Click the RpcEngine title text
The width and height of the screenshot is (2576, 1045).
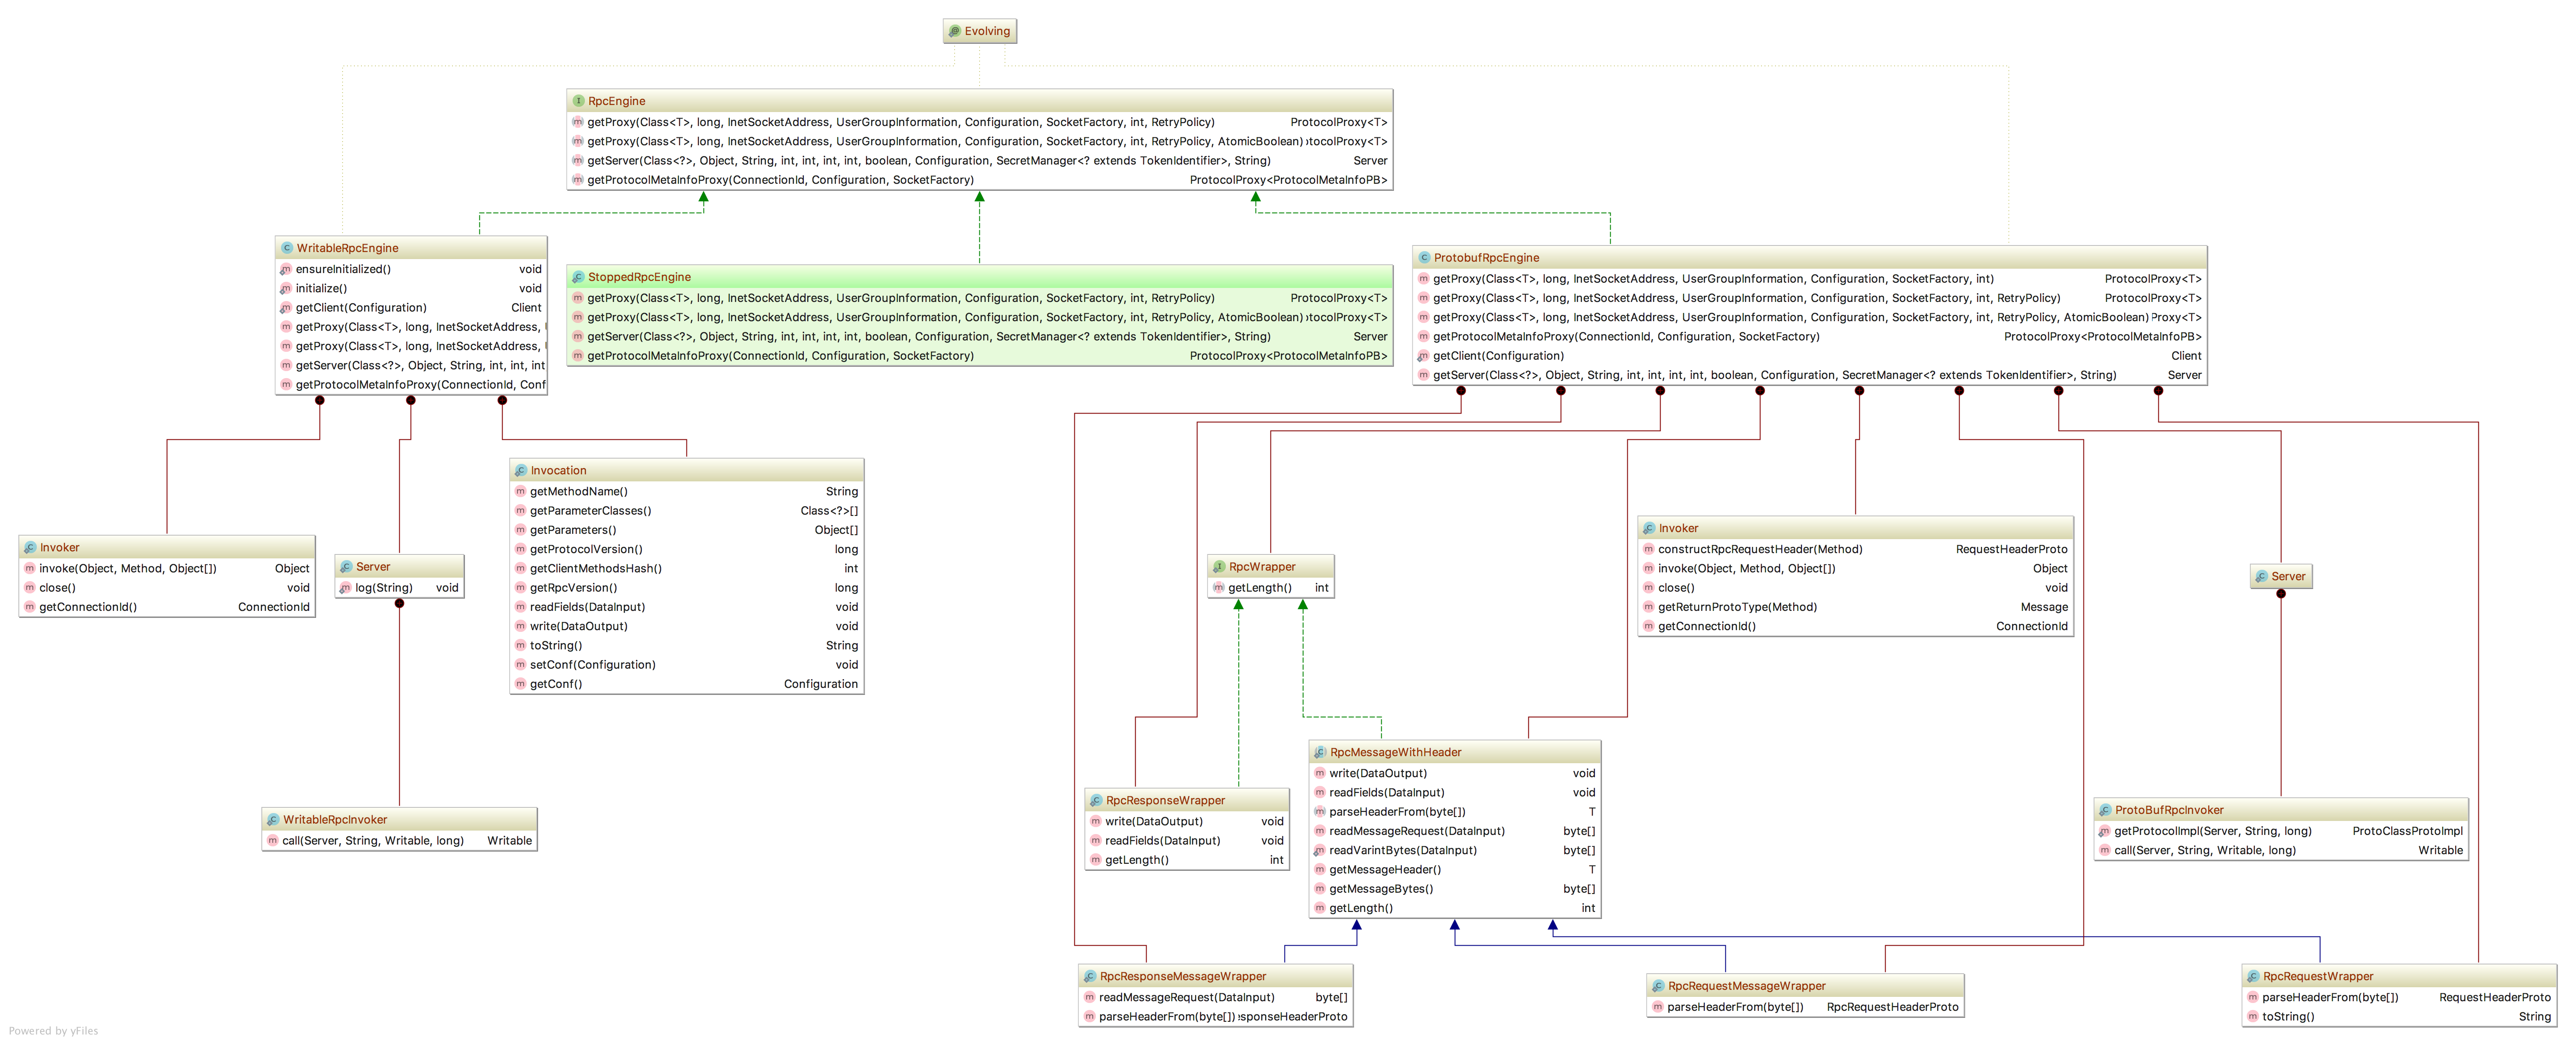tap(616, 101)
